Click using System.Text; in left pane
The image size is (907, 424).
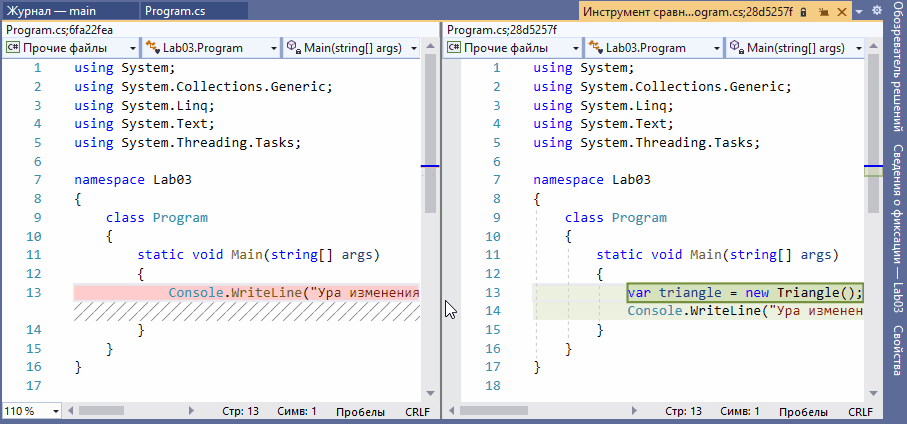point(145,124)
